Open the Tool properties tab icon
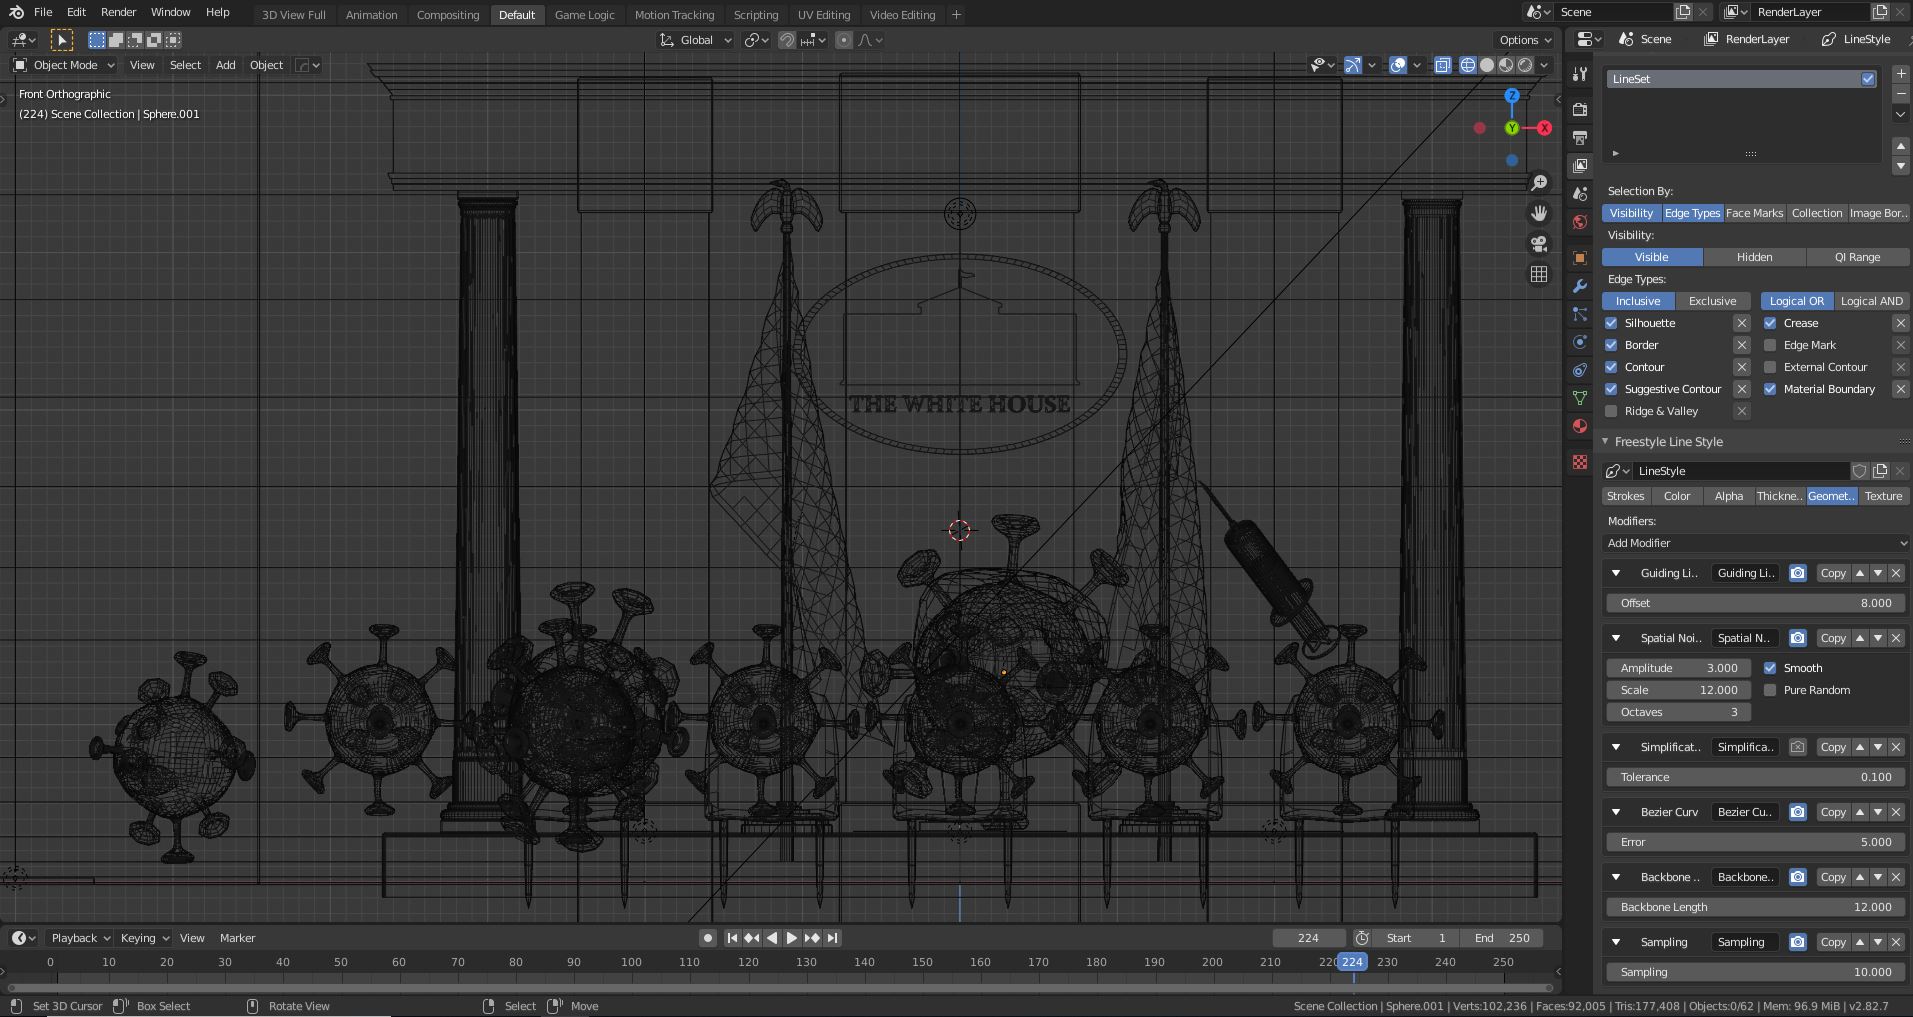This screenshot has width=1913, height=1017. tap(1580, 74)
